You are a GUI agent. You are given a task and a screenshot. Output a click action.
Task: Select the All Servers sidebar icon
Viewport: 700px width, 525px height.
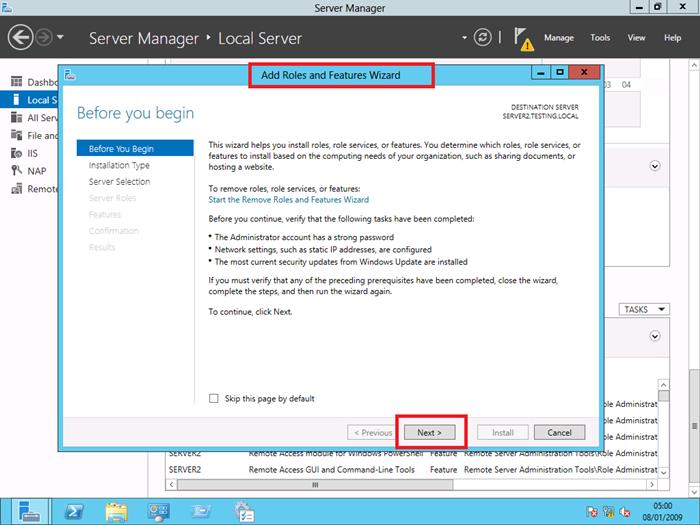pyautogui.click(x=17, y=117)
